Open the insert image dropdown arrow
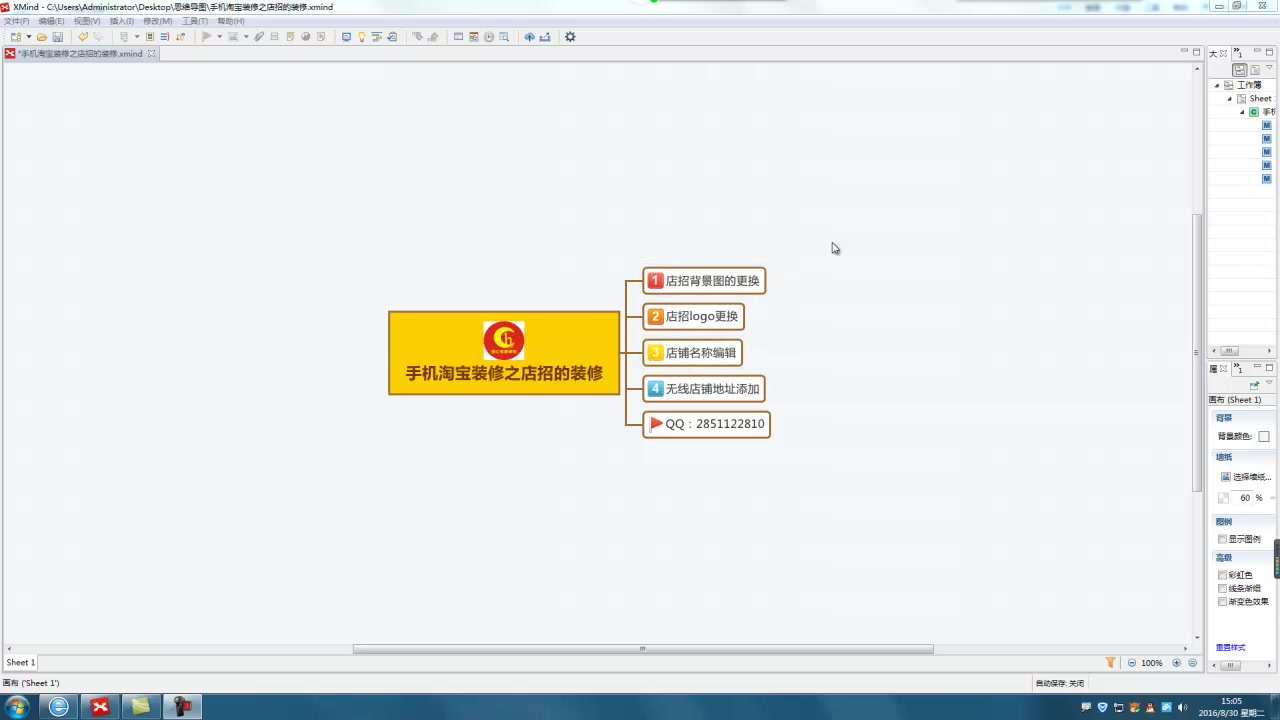This screenshot has height=720, width=1280. (246, 37)
